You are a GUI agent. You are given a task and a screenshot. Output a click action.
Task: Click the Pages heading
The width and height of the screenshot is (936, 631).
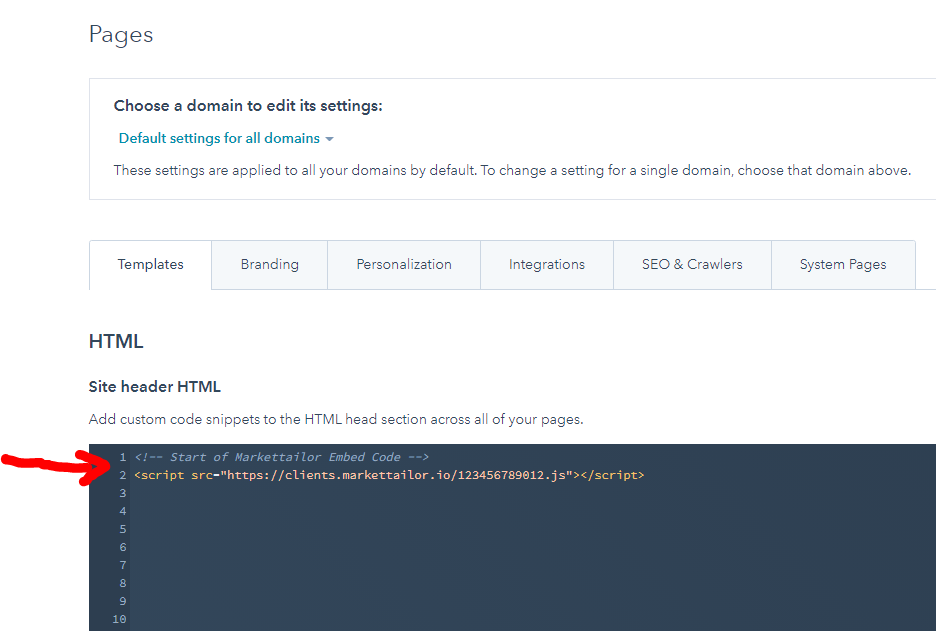(120, 34)
